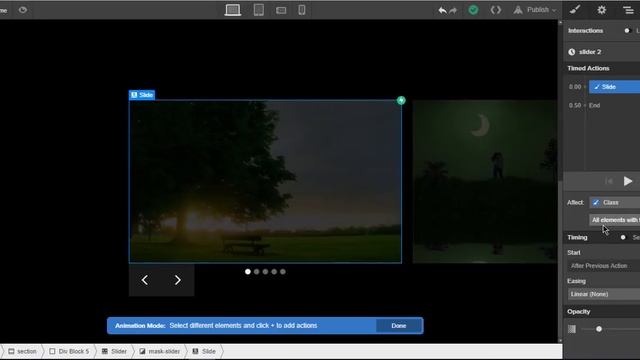Switch to mobile portrait view
This screenshot has width=640, height=360.
[302, 10]
